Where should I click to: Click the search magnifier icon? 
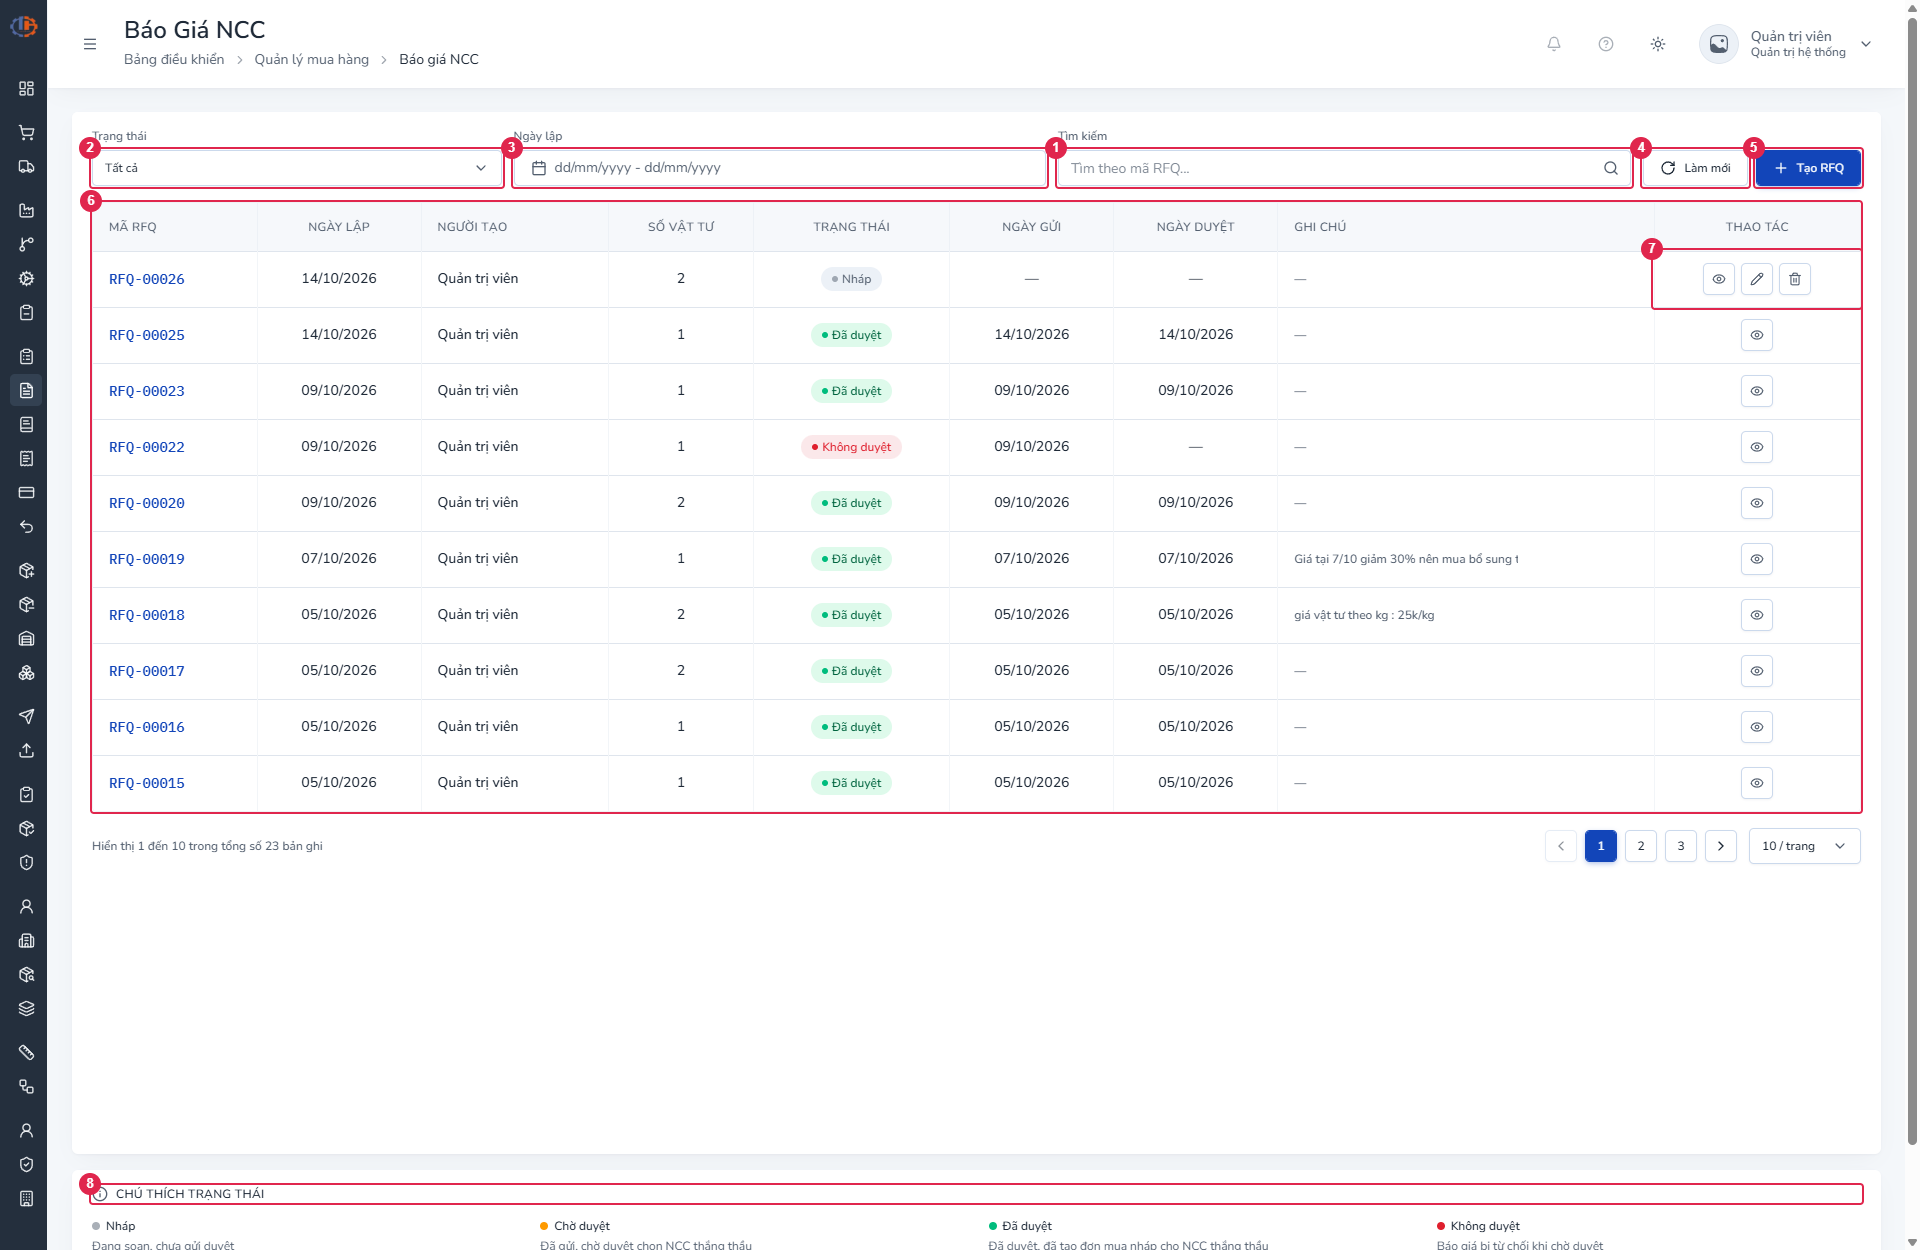(1611, 168)
